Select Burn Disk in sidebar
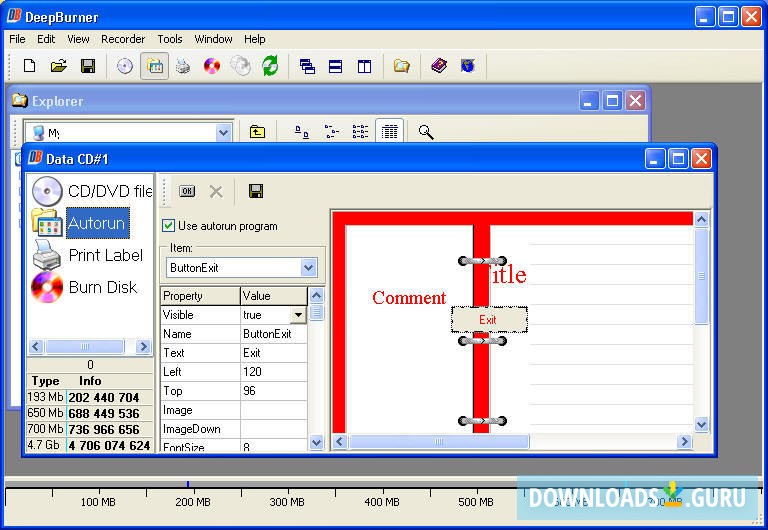768x530 pixels. tap(84, 287)
